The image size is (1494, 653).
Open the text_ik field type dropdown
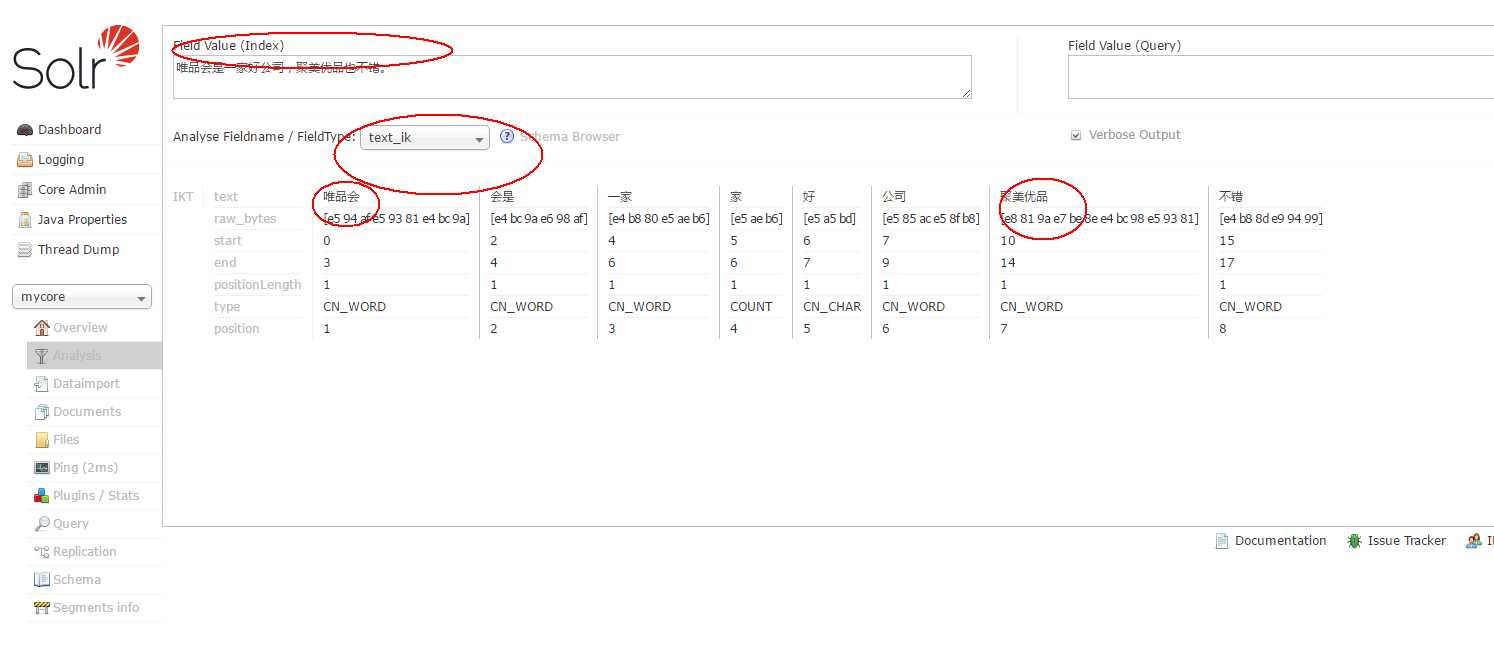tap(425, 138)
